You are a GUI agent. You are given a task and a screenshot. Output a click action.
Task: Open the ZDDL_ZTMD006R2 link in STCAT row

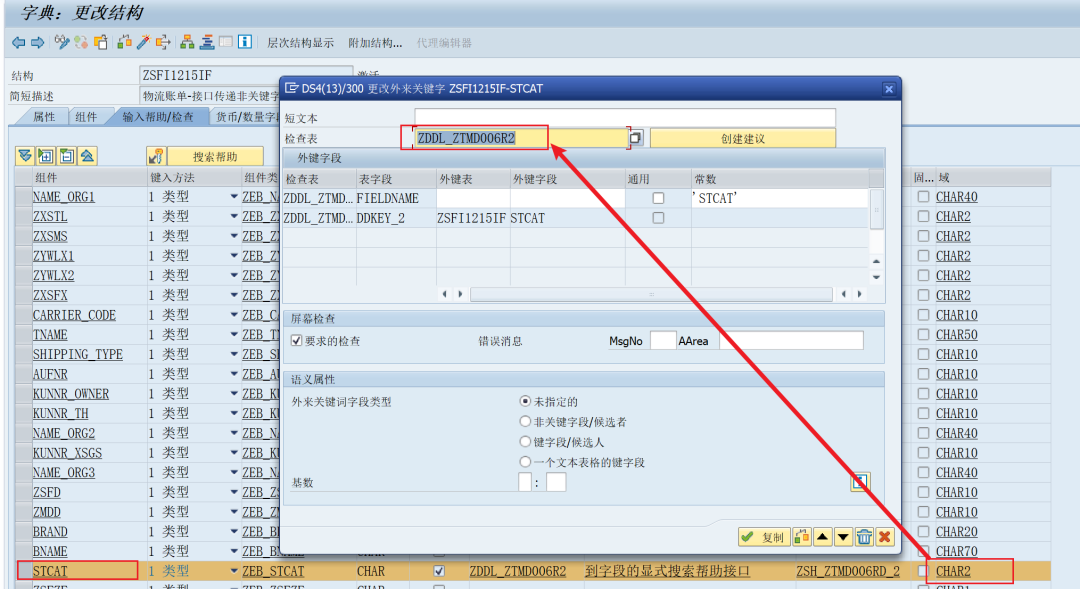coord(517,571)
